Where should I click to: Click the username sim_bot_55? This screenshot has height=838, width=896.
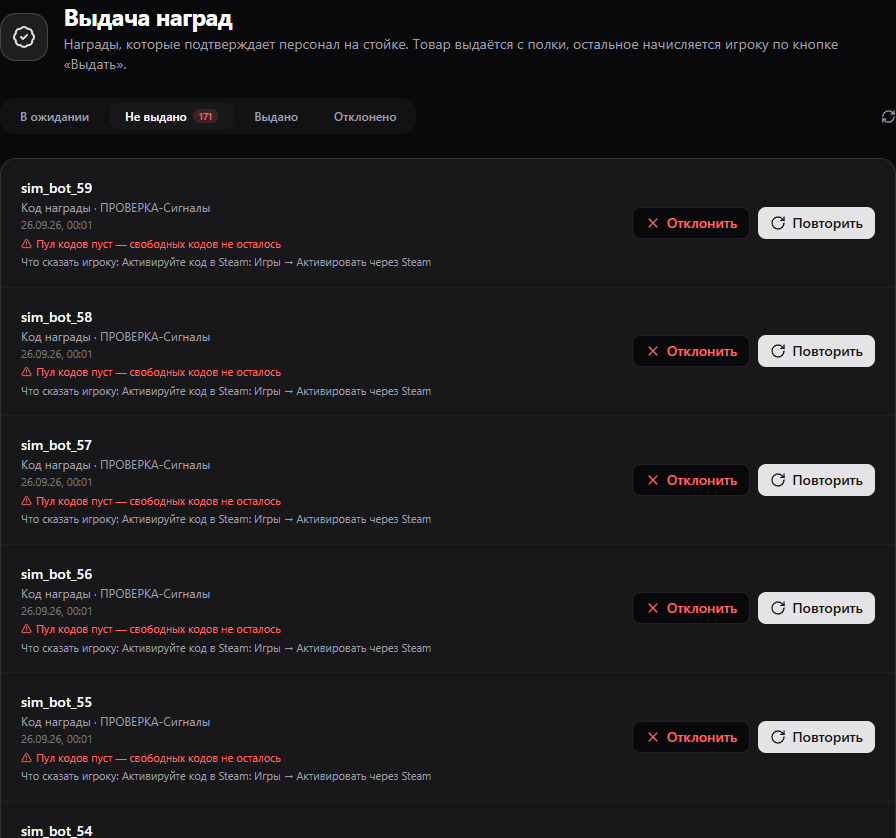(57, 703)
